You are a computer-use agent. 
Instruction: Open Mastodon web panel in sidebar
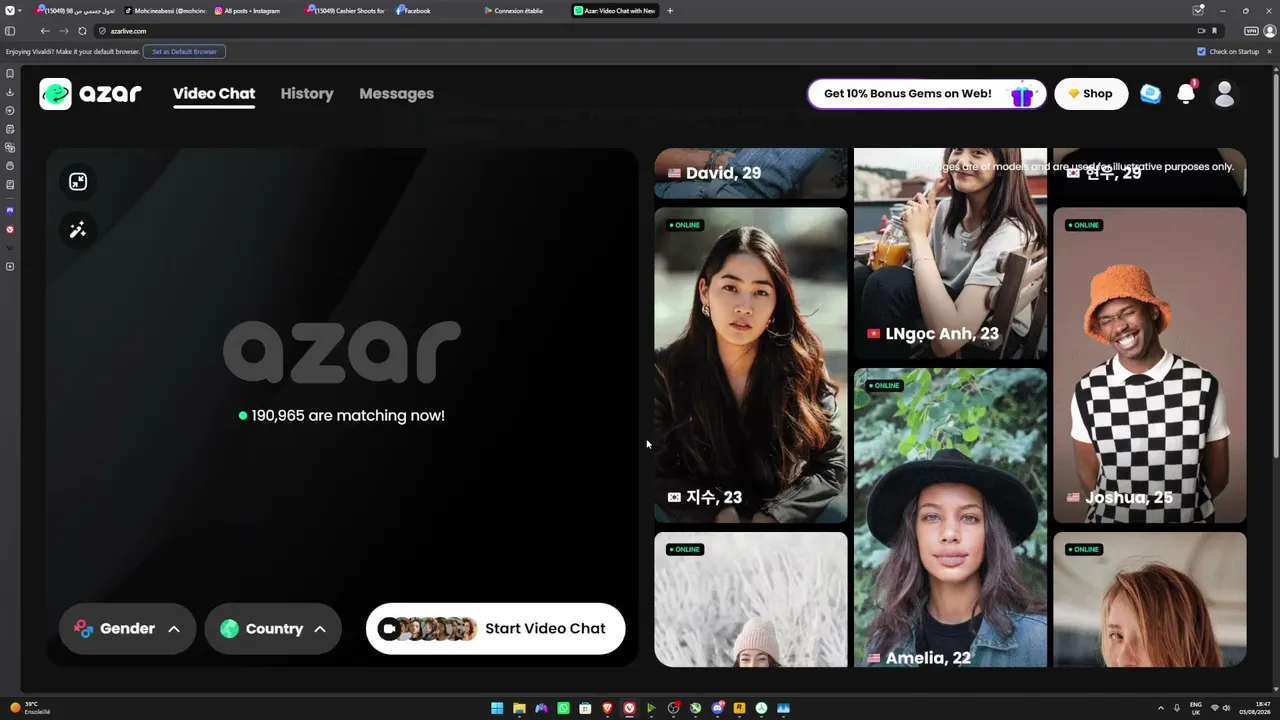10,211
